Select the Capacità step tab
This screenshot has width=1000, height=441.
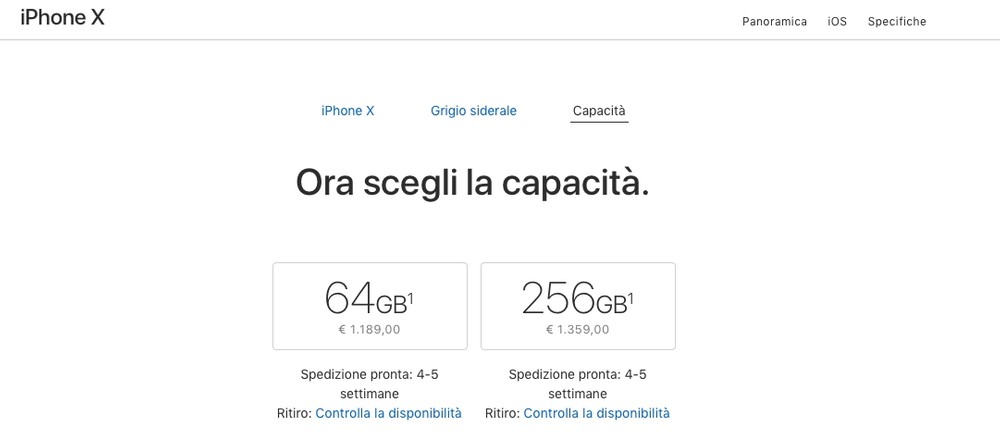[x=599, y=111]
